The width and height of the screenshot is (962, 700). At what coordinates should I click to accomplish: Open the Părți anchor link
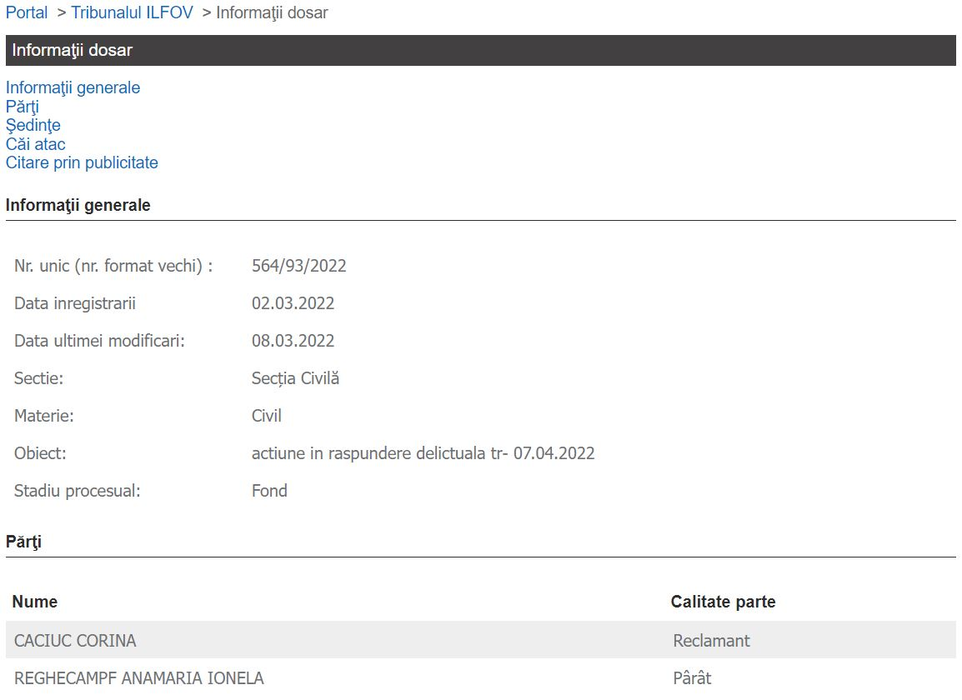click(x=22, y=107)
